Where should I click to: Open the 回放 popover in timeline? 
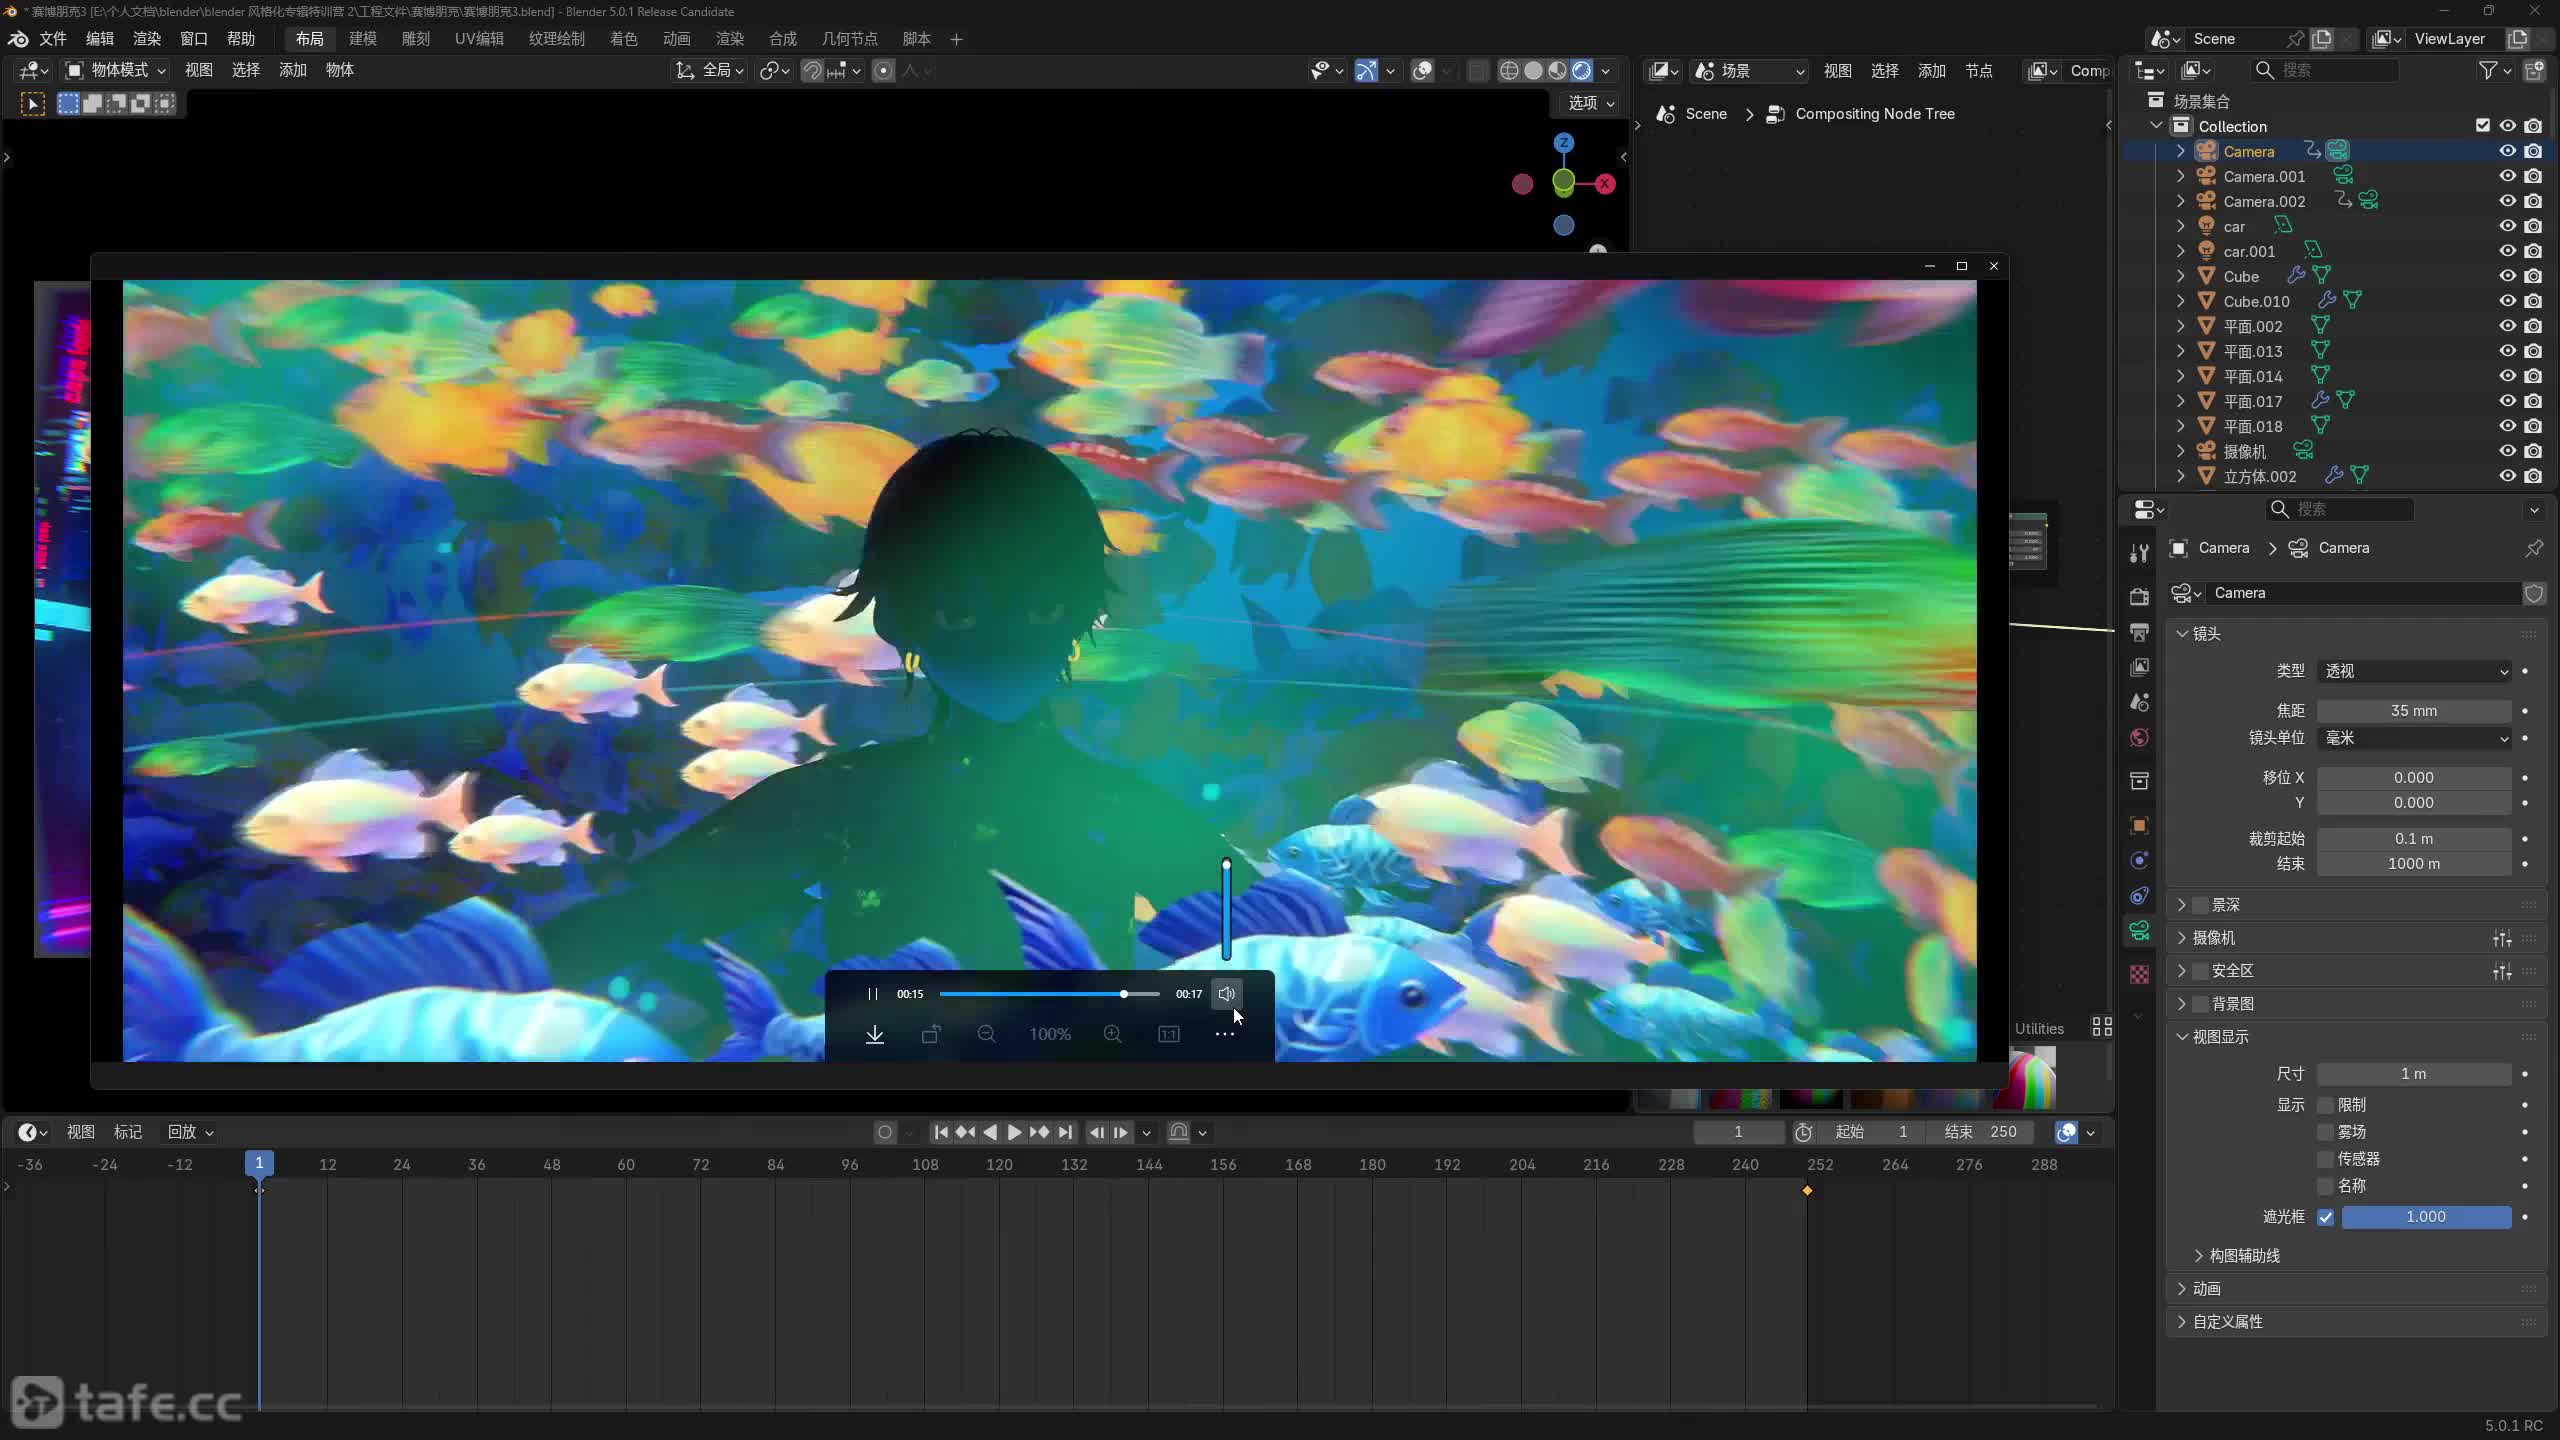click(x=190, y=1132)
